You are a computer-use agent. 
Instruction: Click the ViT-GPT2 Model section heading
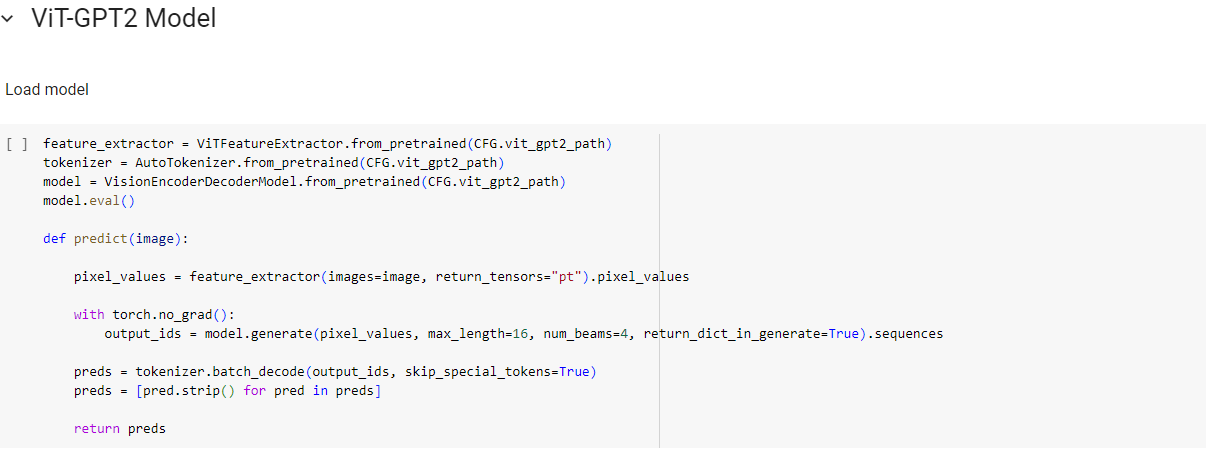123,18
